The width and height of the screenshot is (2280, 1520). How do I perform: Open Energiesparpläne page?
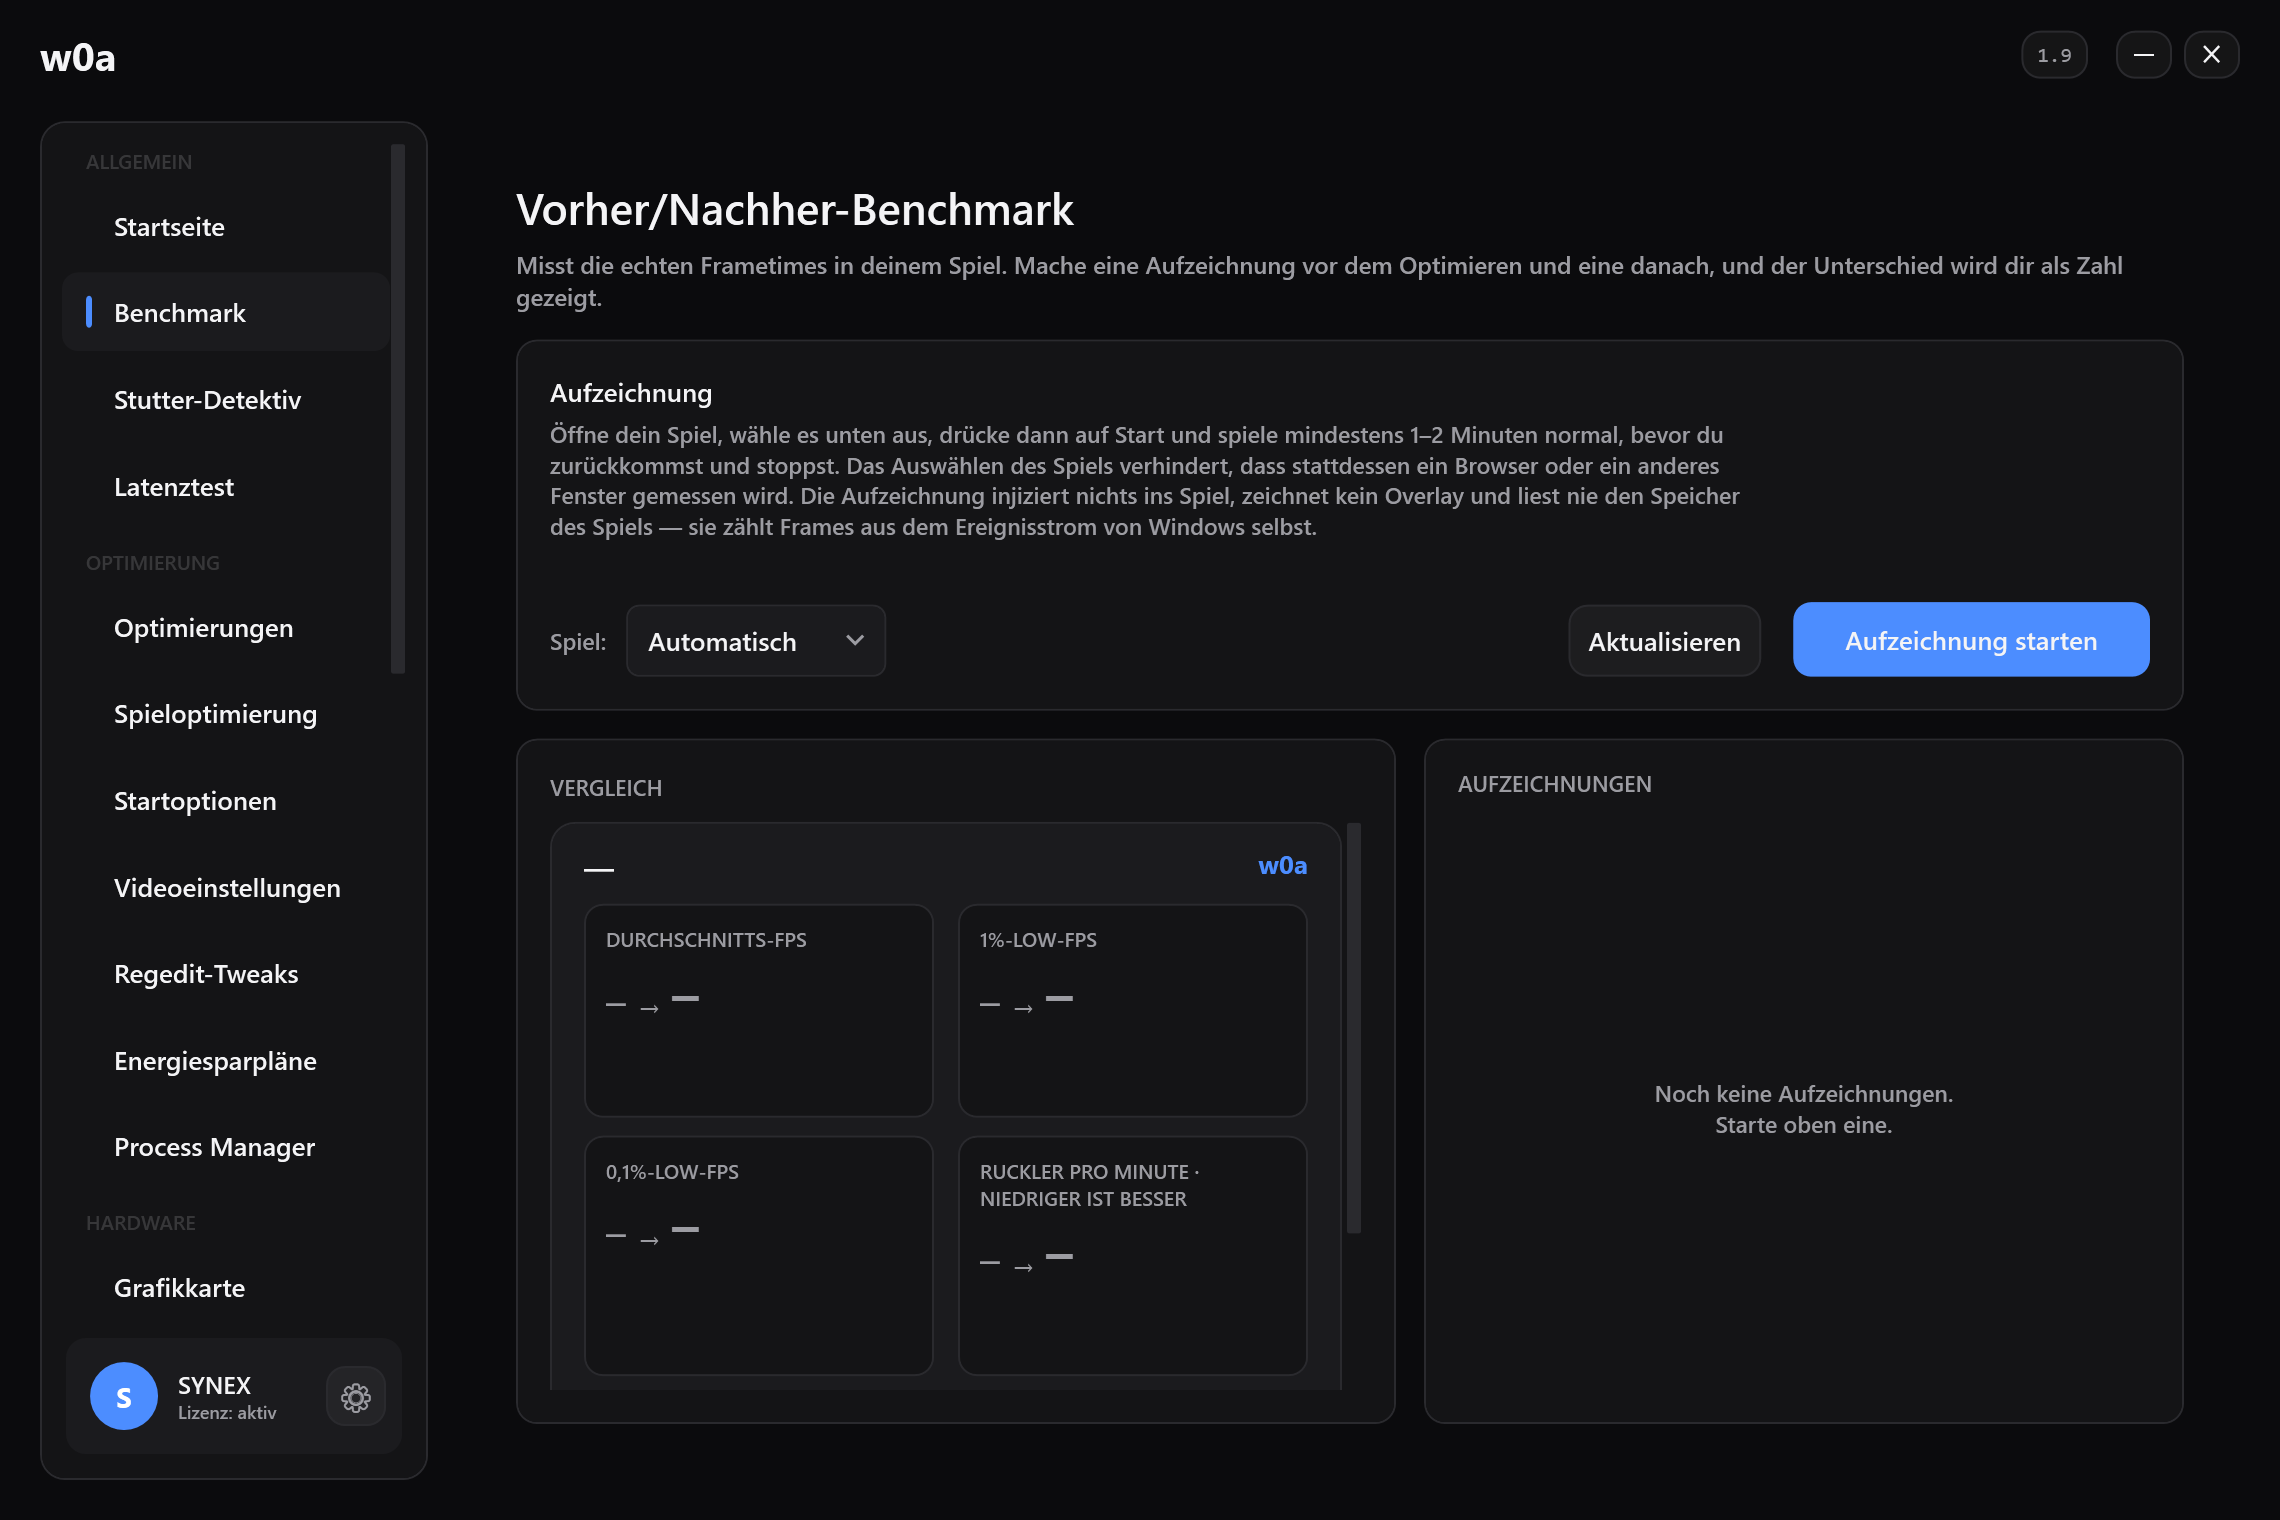(226, 1061)
